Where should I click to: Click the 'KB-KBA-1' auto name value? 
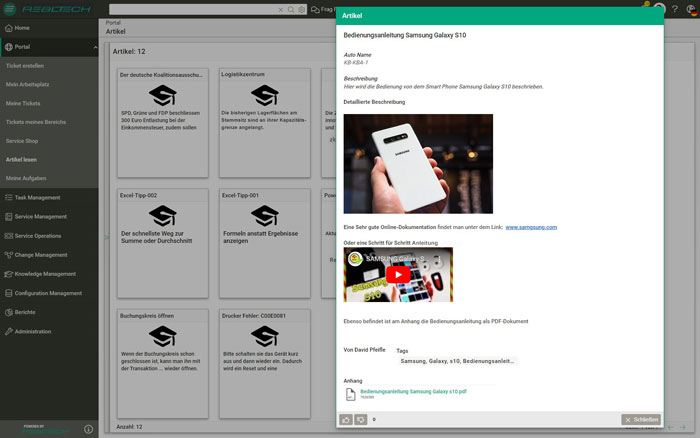coord(356,63)
